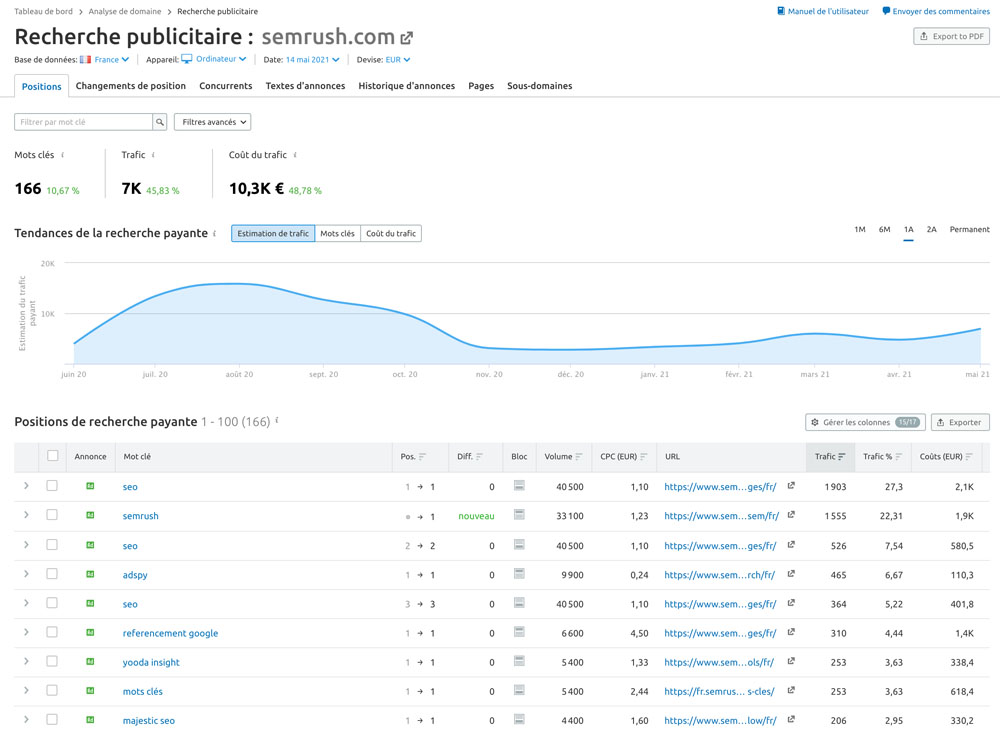Sort by Pos. column sort icon
The image size is (1000, 733).
(422, 457)
